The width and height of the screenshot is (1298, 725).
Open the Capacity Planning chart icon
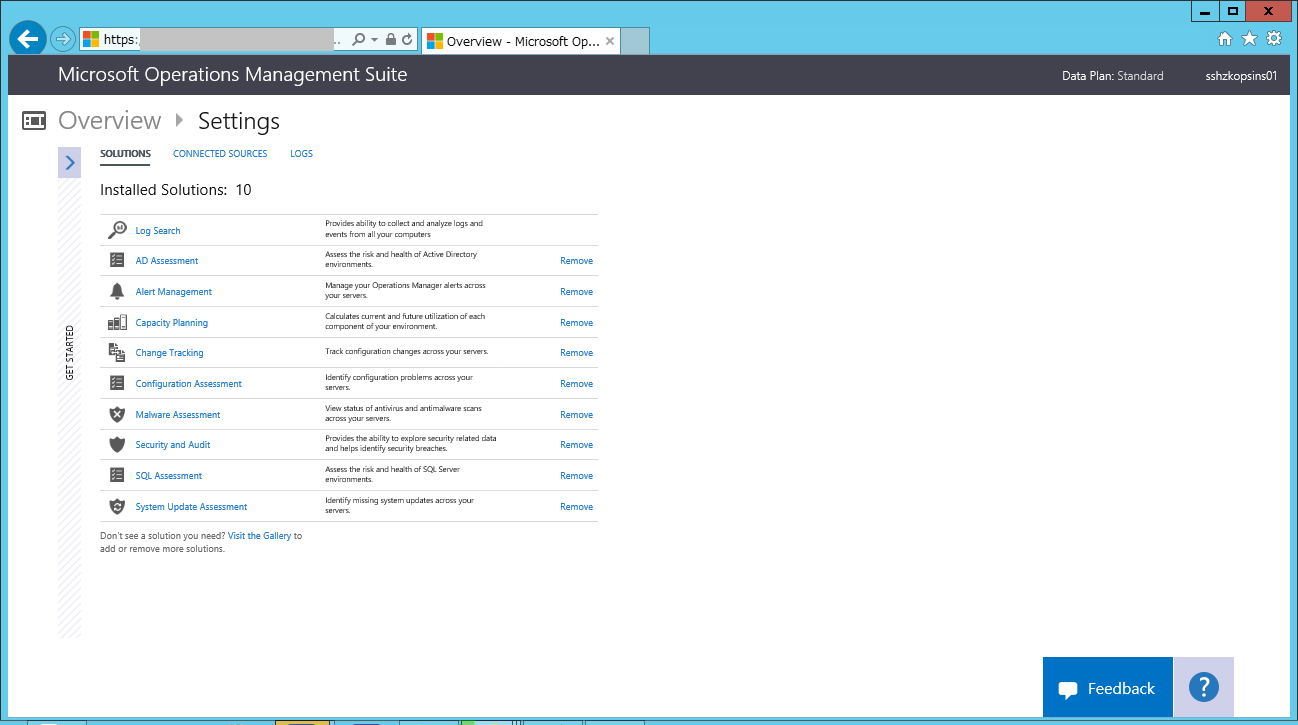(117, 322)
